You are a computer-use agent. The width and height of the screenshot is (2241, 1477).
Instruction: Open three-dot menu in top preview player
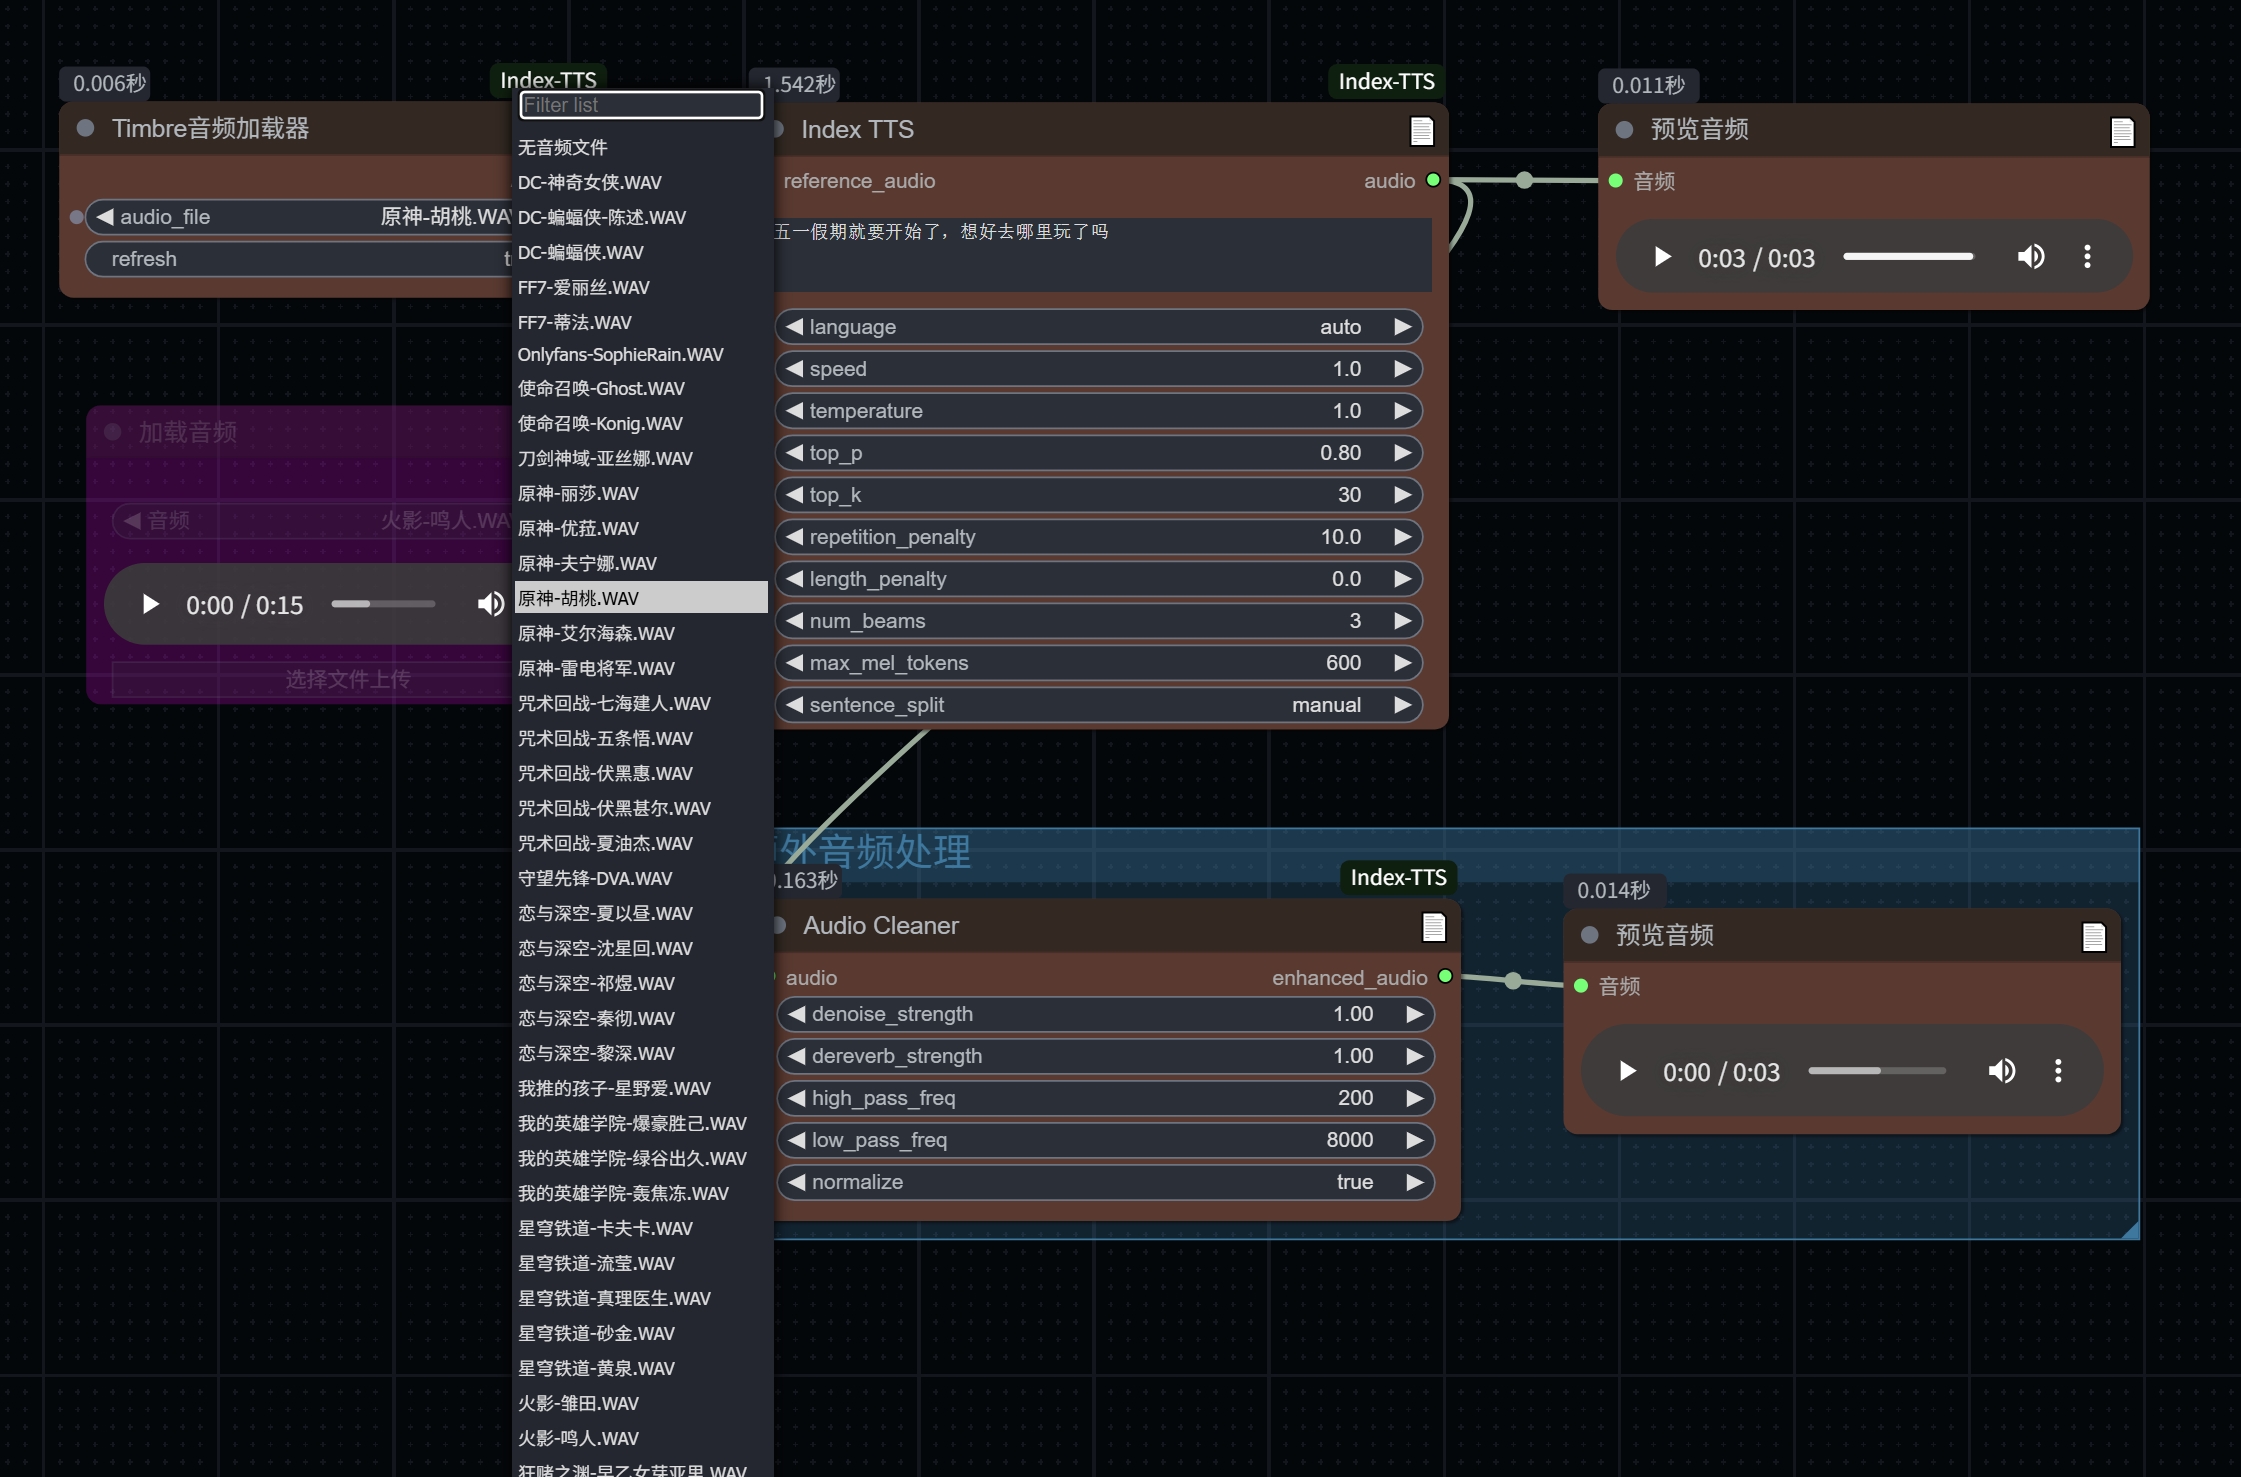[2087, 257]
